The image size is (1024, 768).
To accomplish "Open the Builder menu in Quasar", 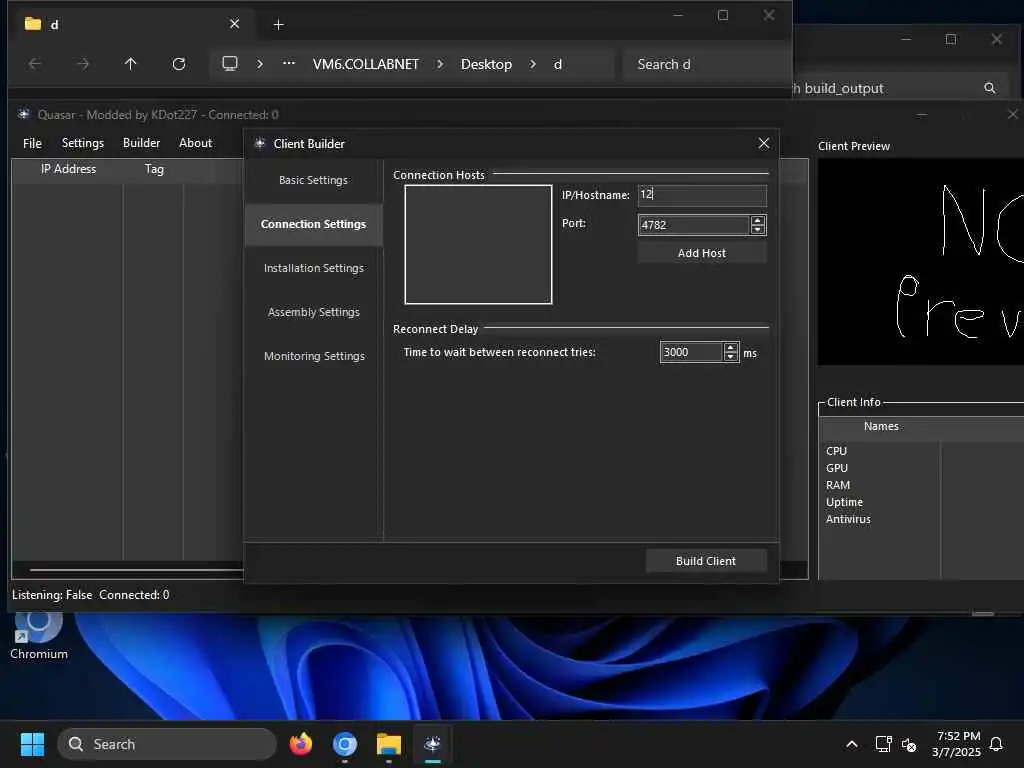I will [141, 143].
